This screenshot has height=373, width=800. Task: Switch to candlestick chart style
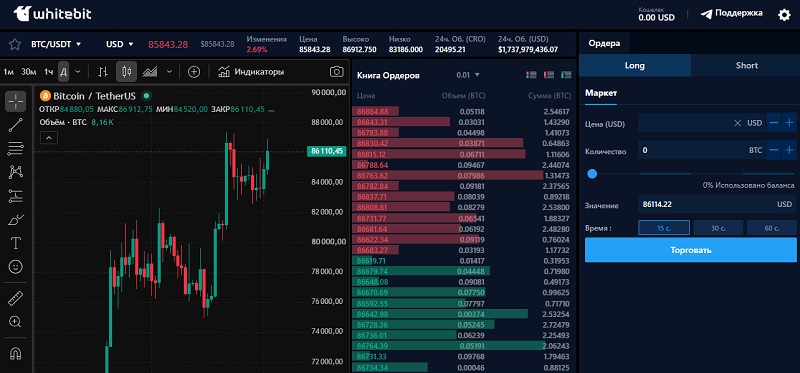click(127, 72)
